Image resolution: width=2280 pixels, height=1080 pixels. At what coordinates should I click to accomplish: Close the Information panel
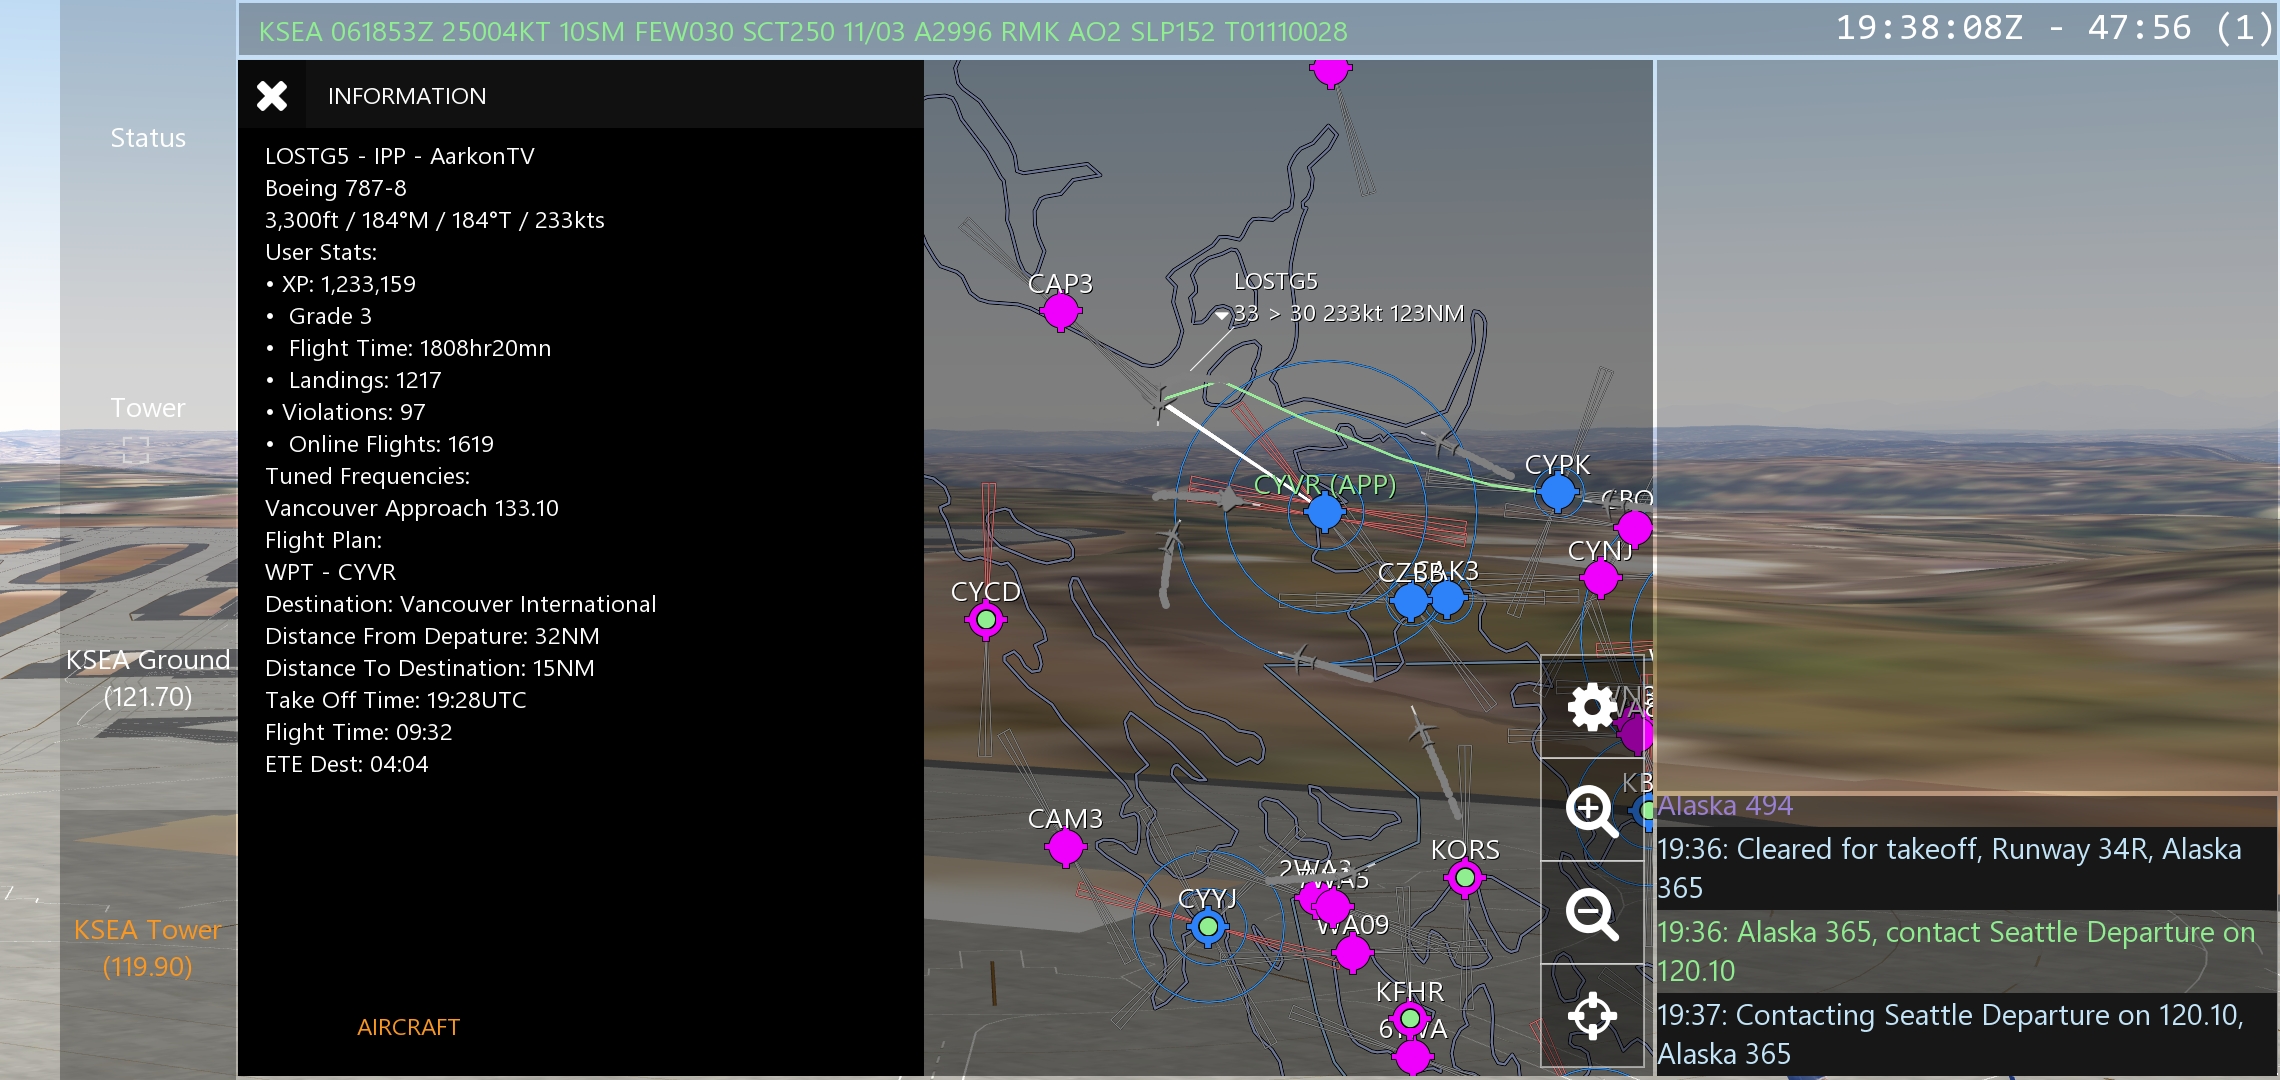pos(272,96)
